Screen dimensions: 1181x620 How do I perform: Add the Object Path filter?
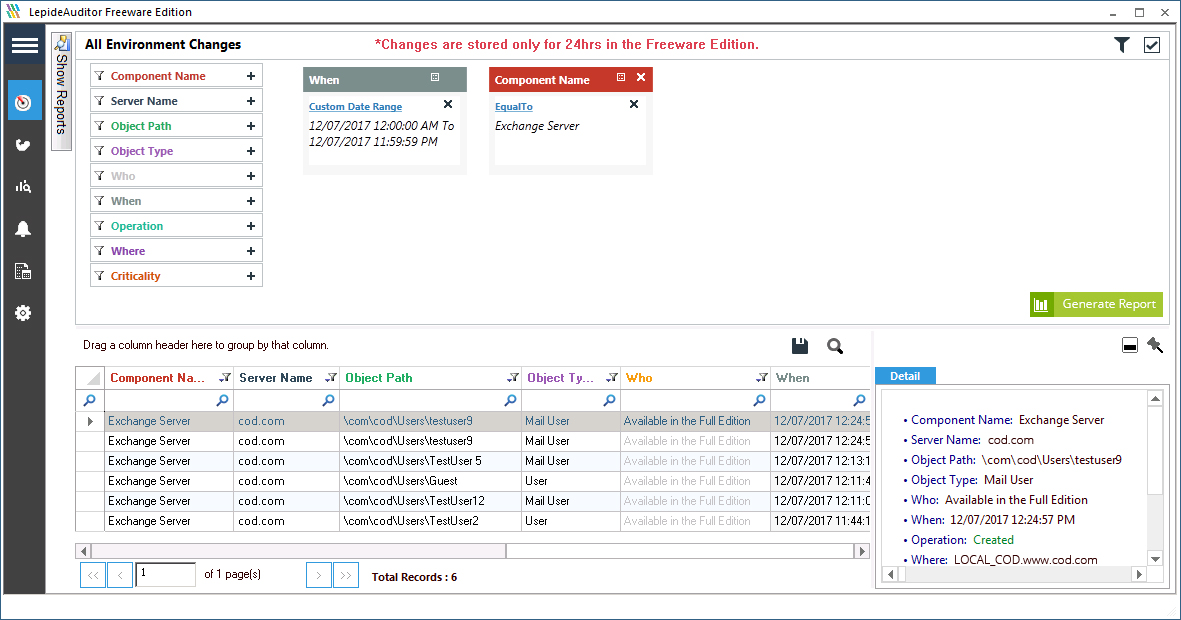(x=251, y=126)
